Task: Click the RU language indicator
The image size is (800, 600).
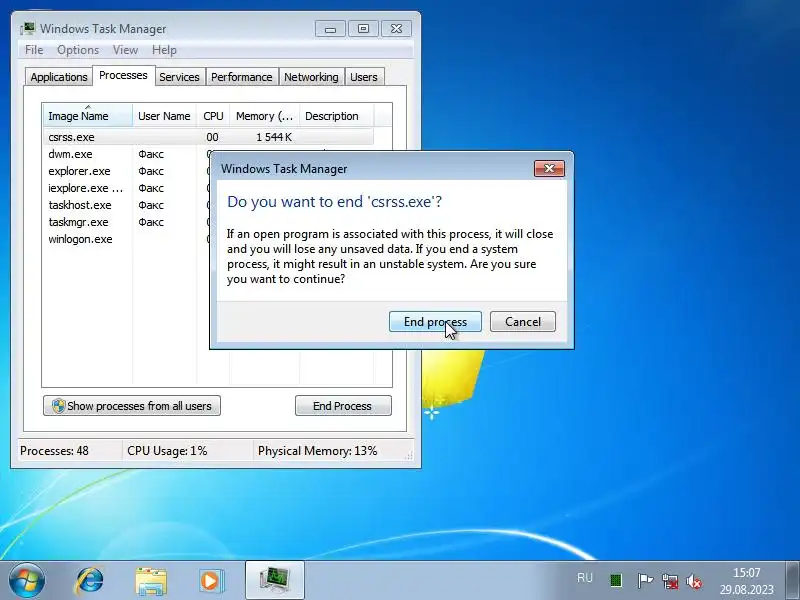Action: (585, 578)
